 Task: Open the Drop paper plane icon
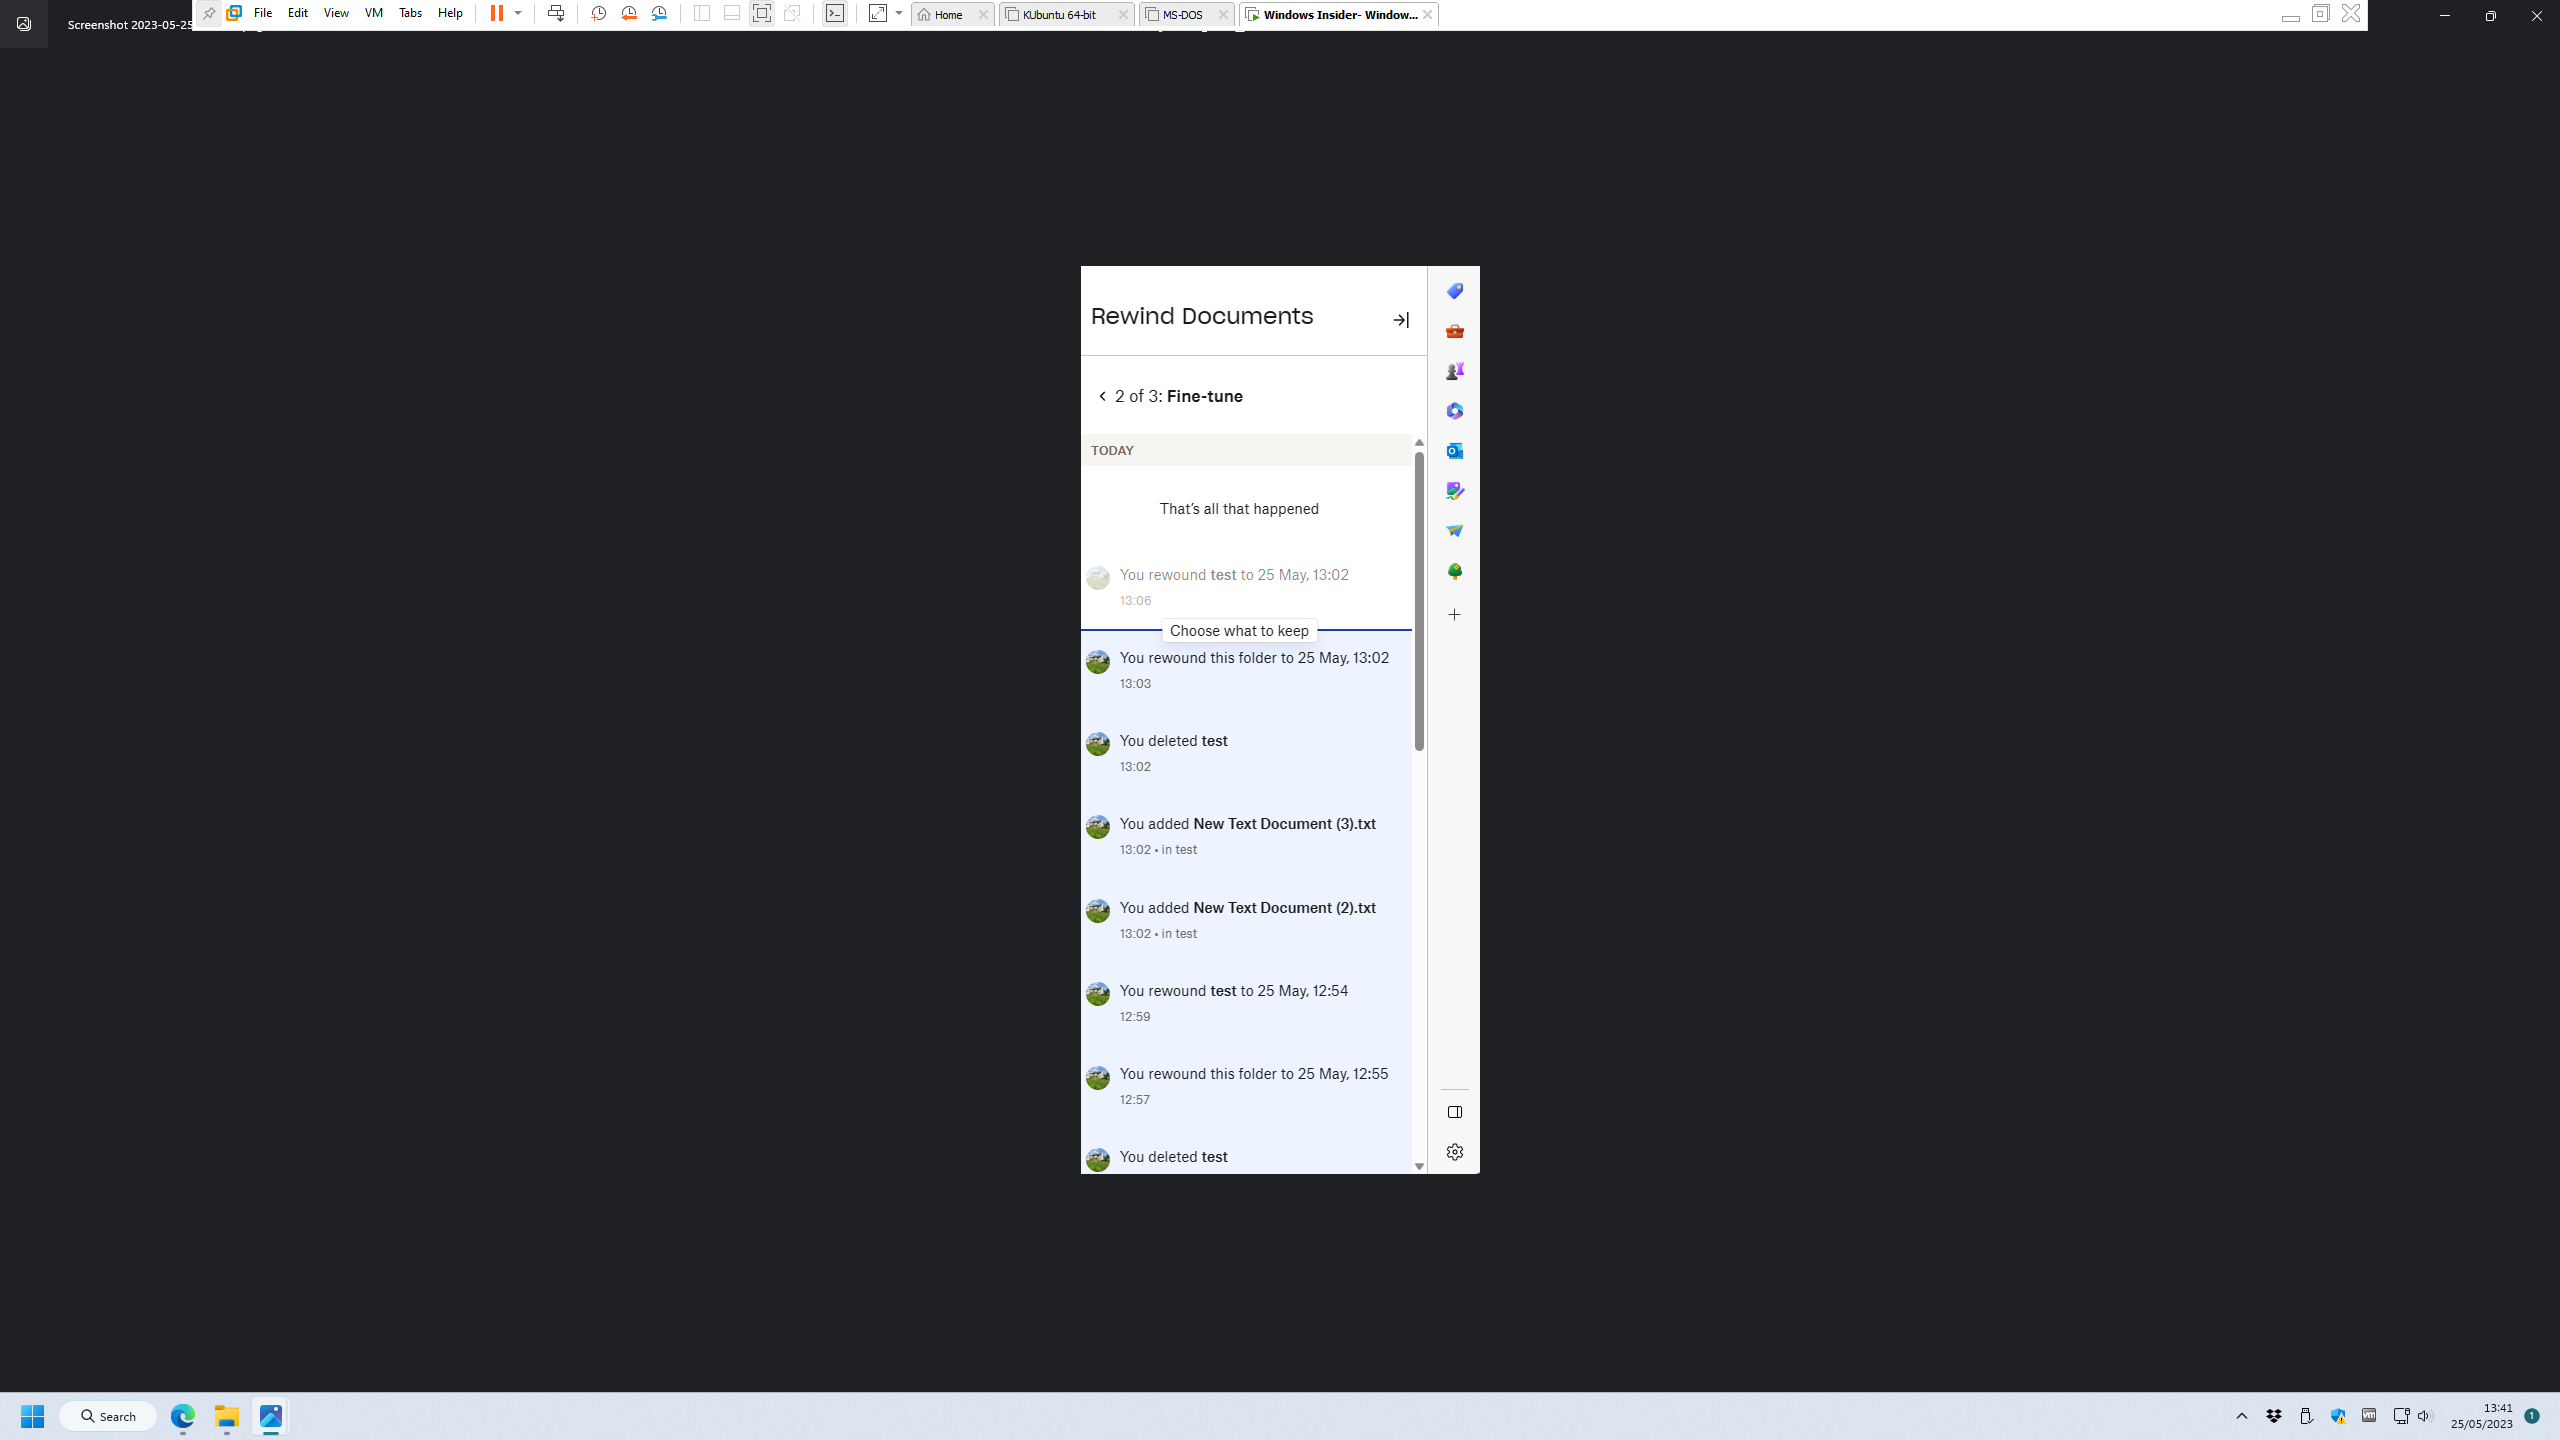[x=1455, y=531]
